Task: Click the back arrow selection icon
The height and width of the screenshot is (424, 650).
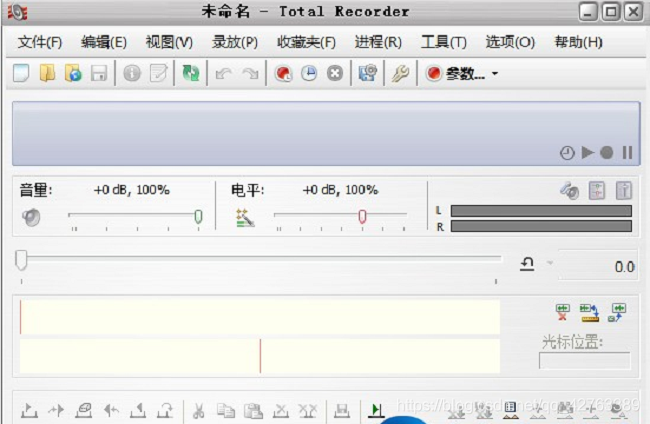Action: pyautogui.click(x=111, y=410)
